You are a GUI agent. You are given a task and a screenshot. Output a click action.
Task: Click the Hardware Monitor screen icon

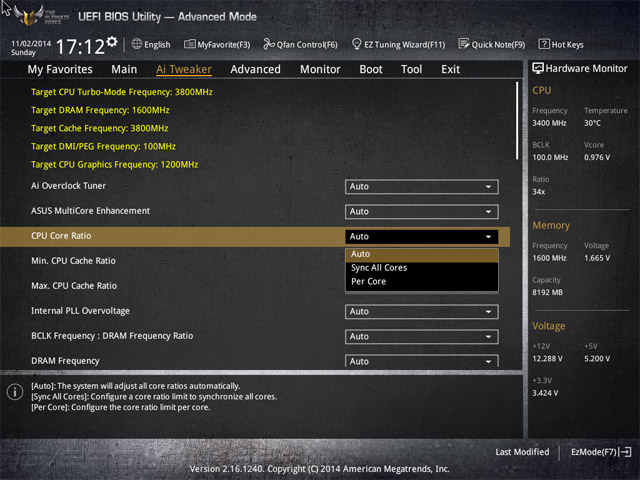538,68
